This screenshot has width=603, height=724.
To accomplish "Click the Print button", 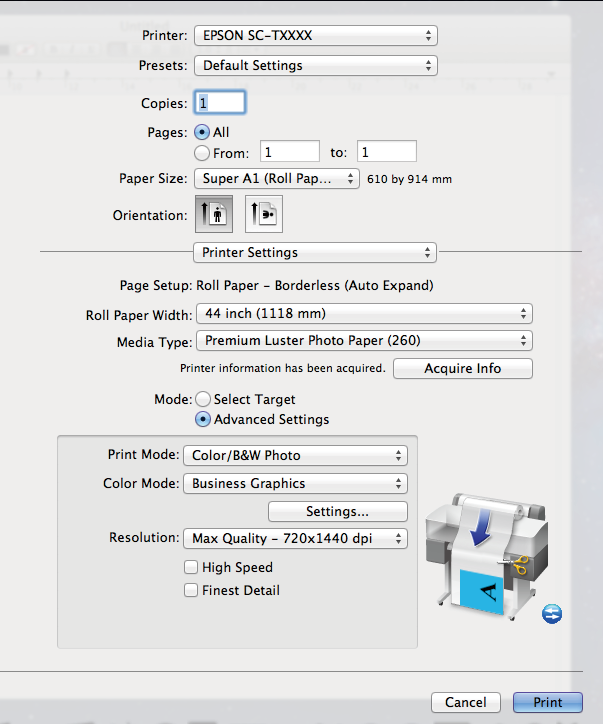I will point(548,702).
